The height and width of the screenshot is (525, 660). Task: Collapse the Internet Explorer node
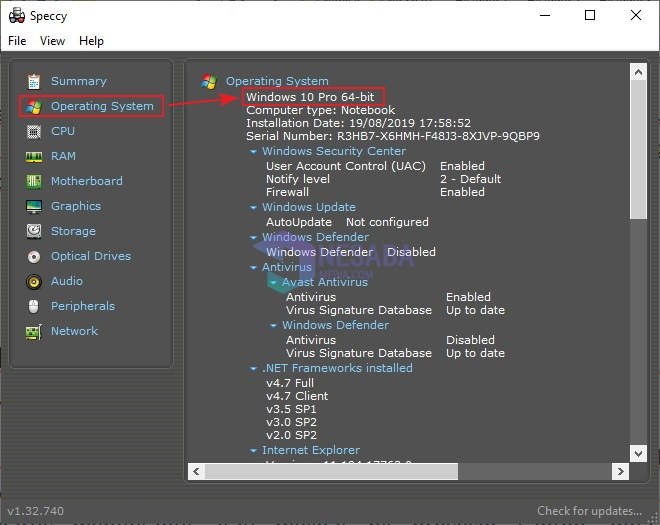point(253,451)
